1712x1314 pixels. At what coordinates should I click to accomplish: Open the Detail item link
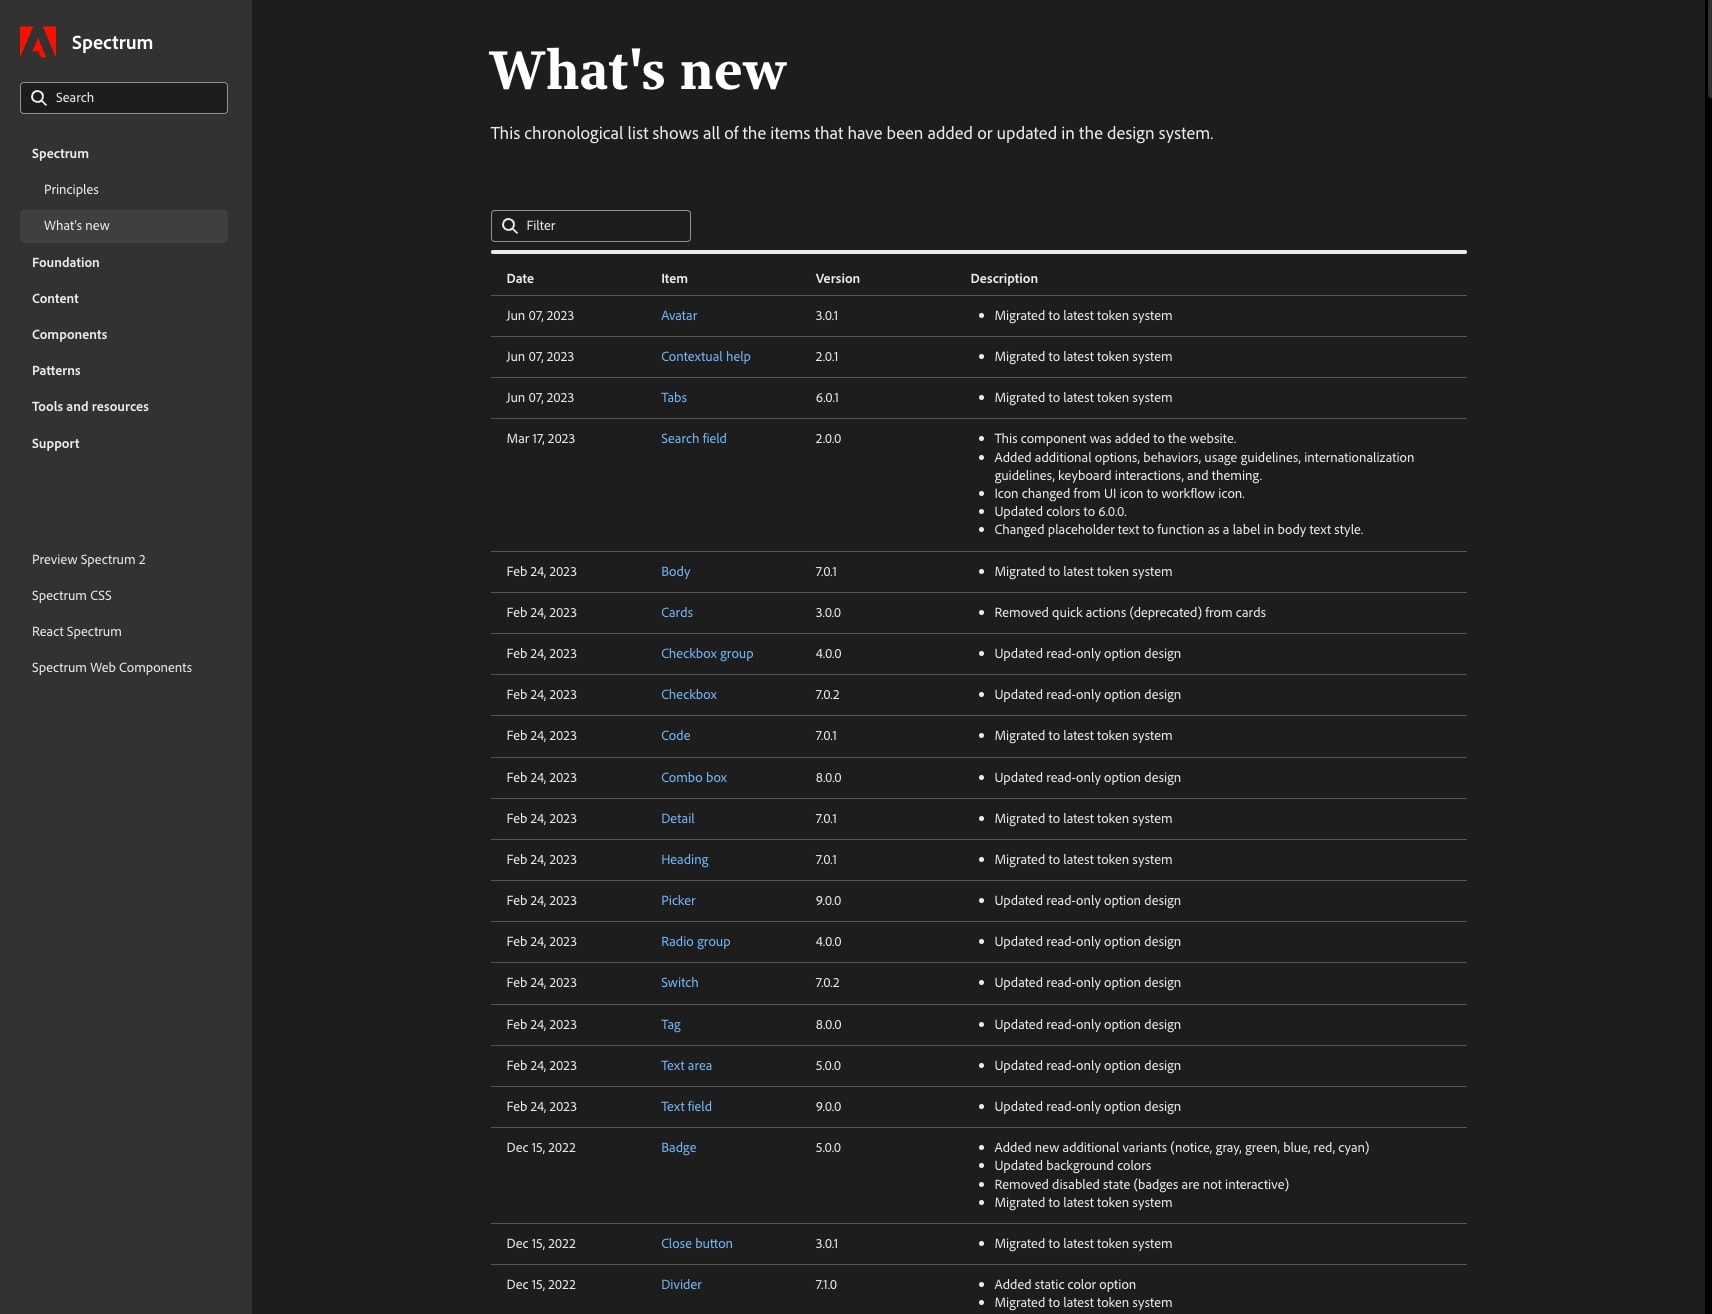[x=677, y=819]
